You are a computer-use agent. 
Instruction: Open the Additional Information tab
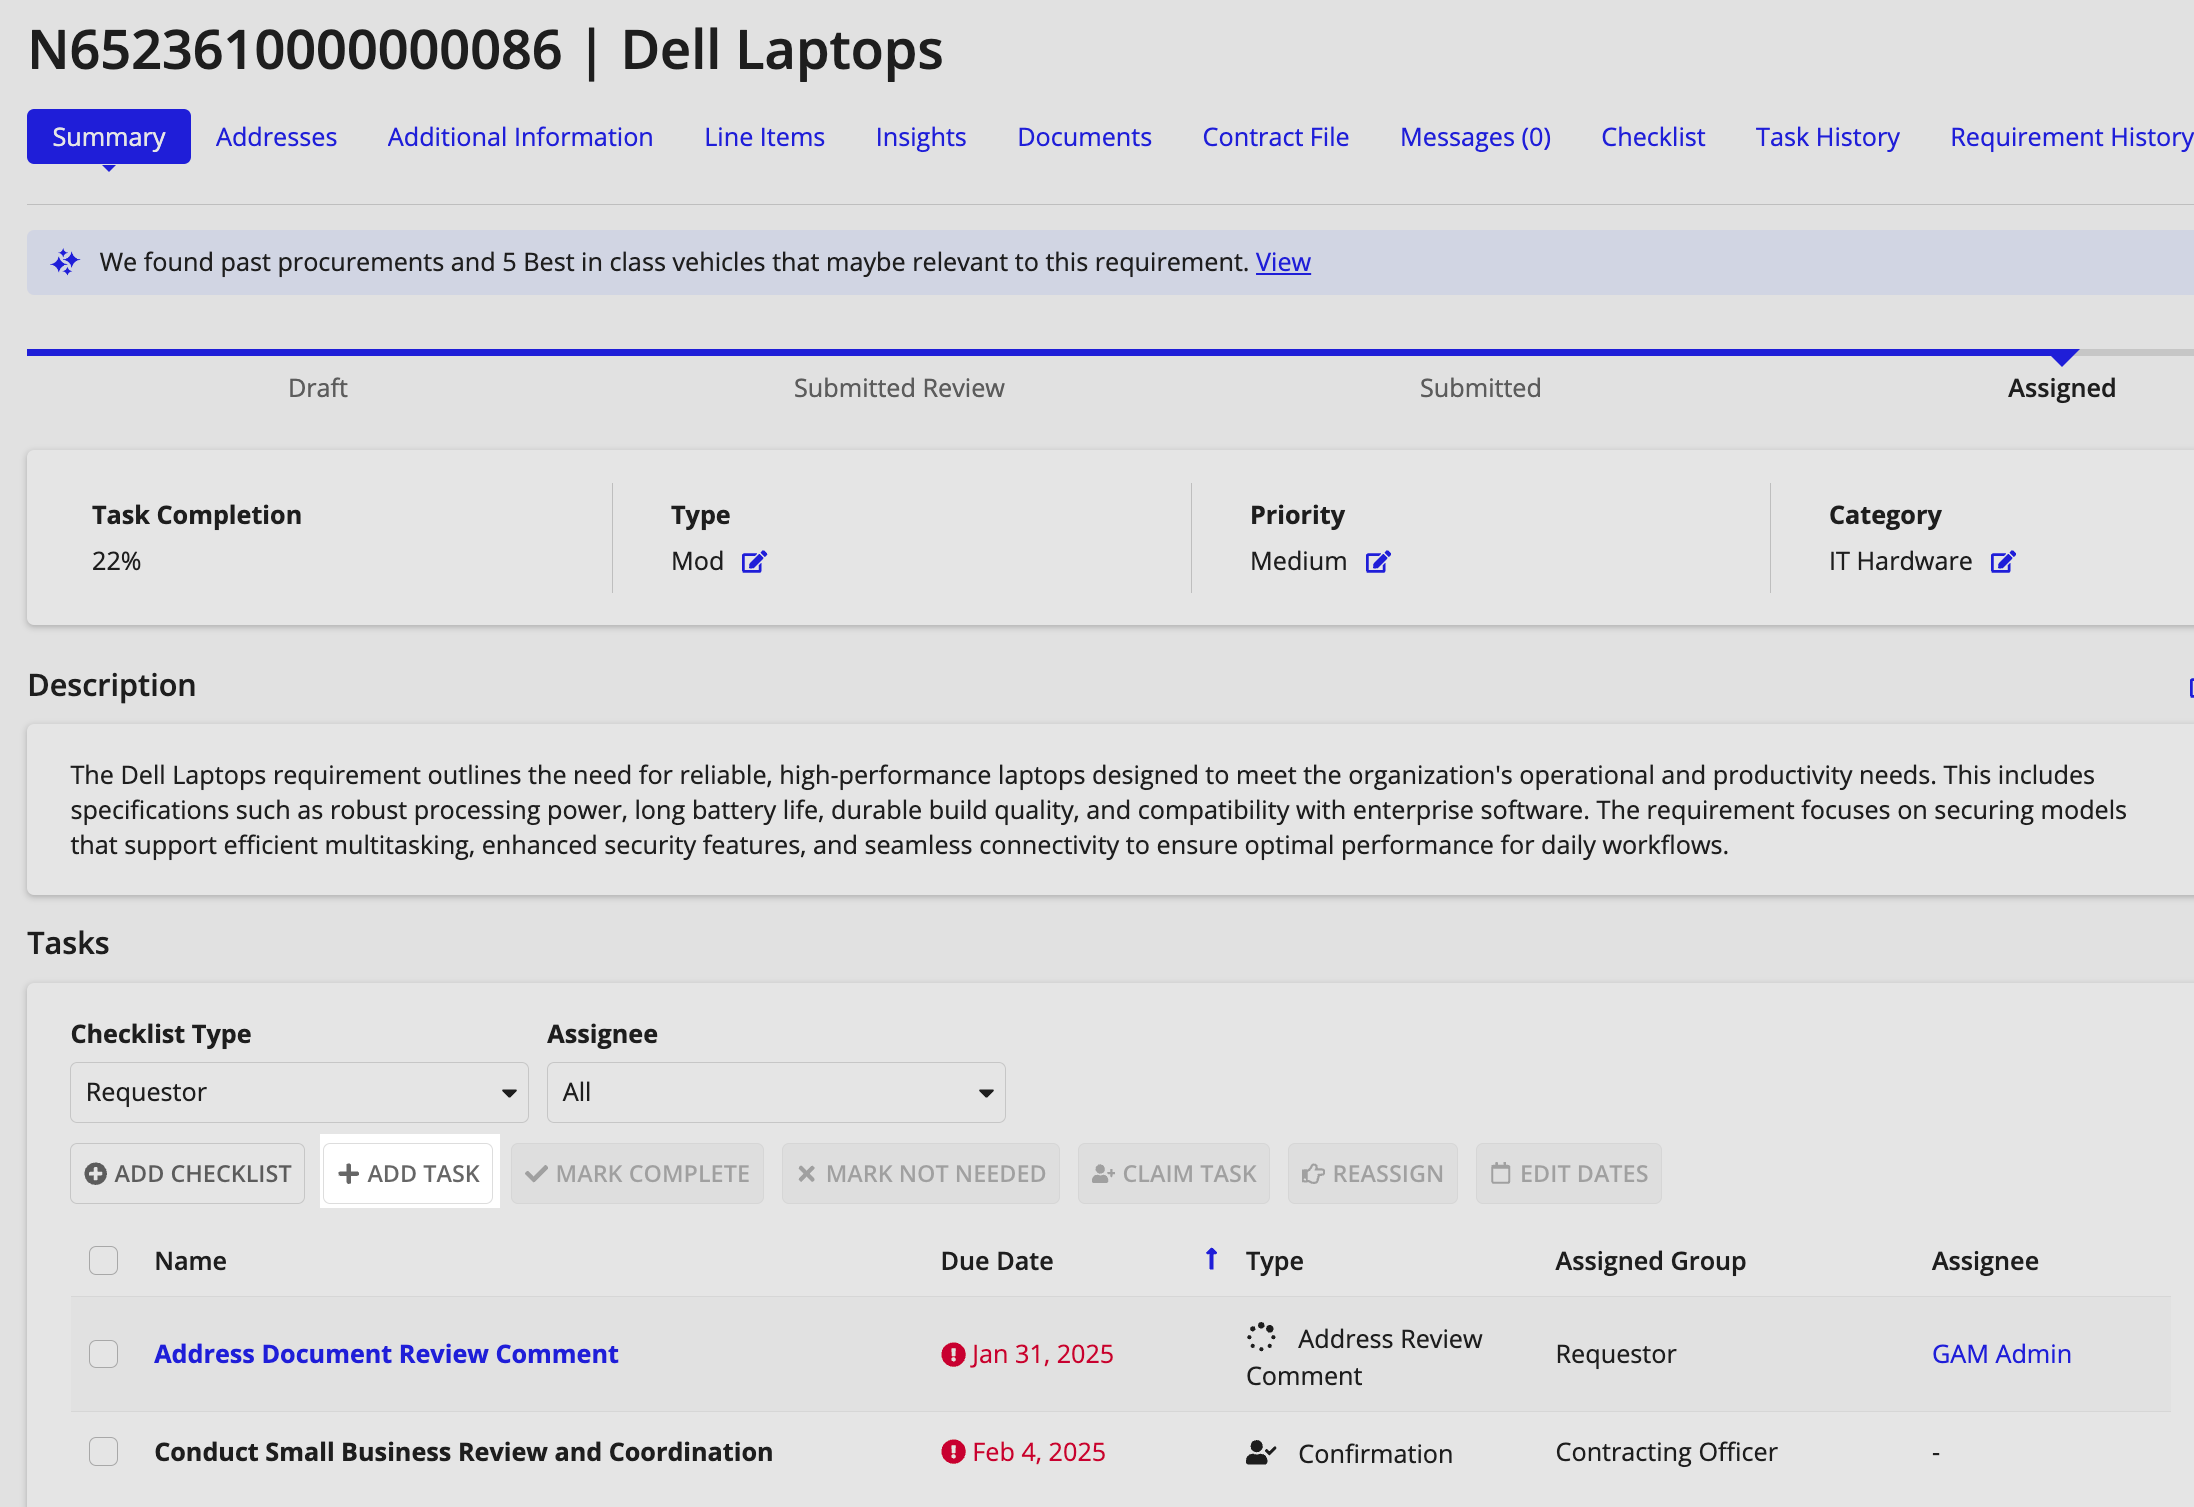pyautogui.click(x=520, y=137)
